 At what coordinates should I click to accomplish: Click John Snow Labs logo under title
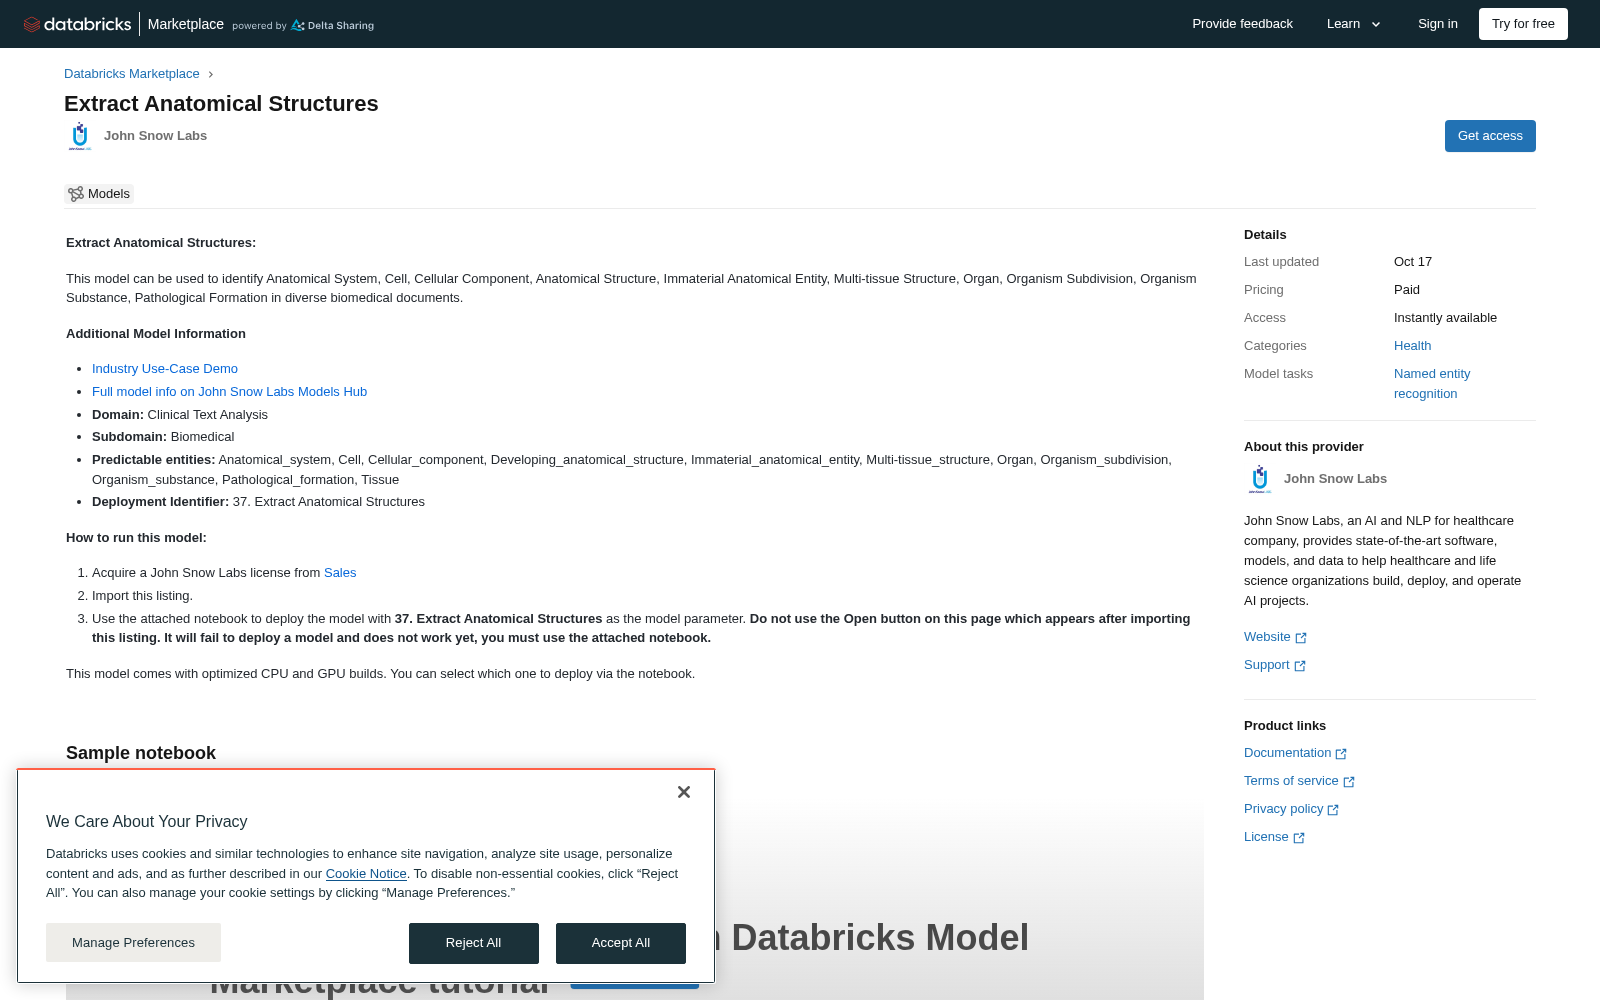pyautogui.click(x=80, y=136)
